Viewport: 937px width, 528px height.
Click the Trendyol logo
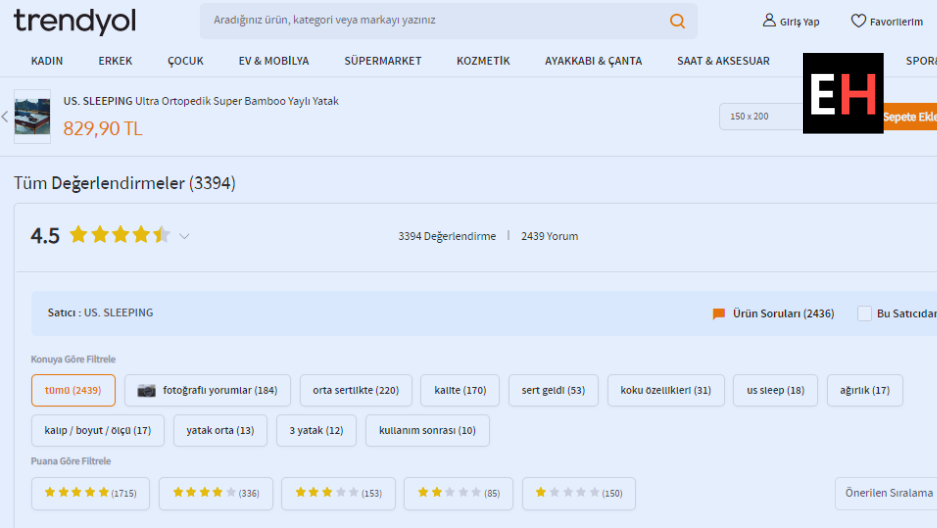pyautogui.click(x=75, y=22)
